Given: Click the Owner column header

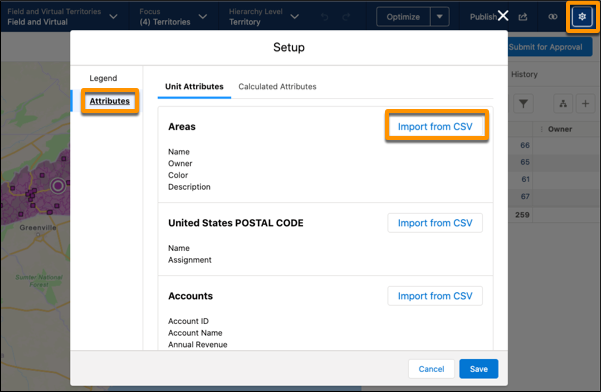Looking at the screenshot, I should tap(560, 129).
